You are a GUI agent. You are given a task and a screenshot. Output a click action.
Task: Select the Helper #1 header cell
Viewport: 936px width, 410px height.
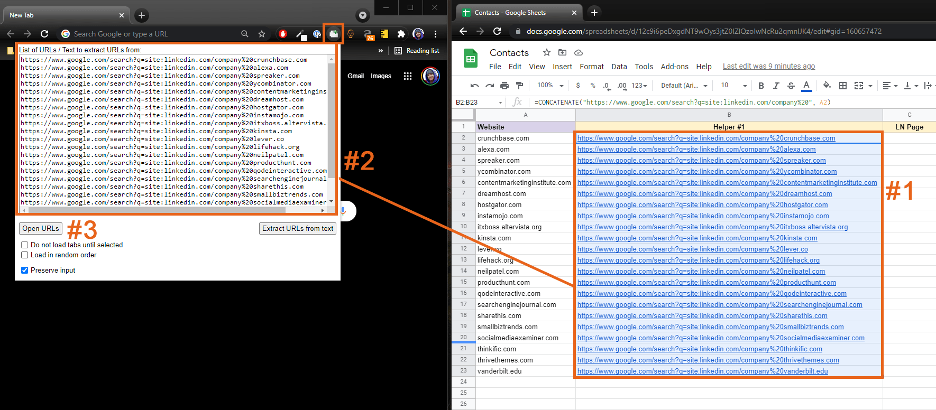point(729,127)
